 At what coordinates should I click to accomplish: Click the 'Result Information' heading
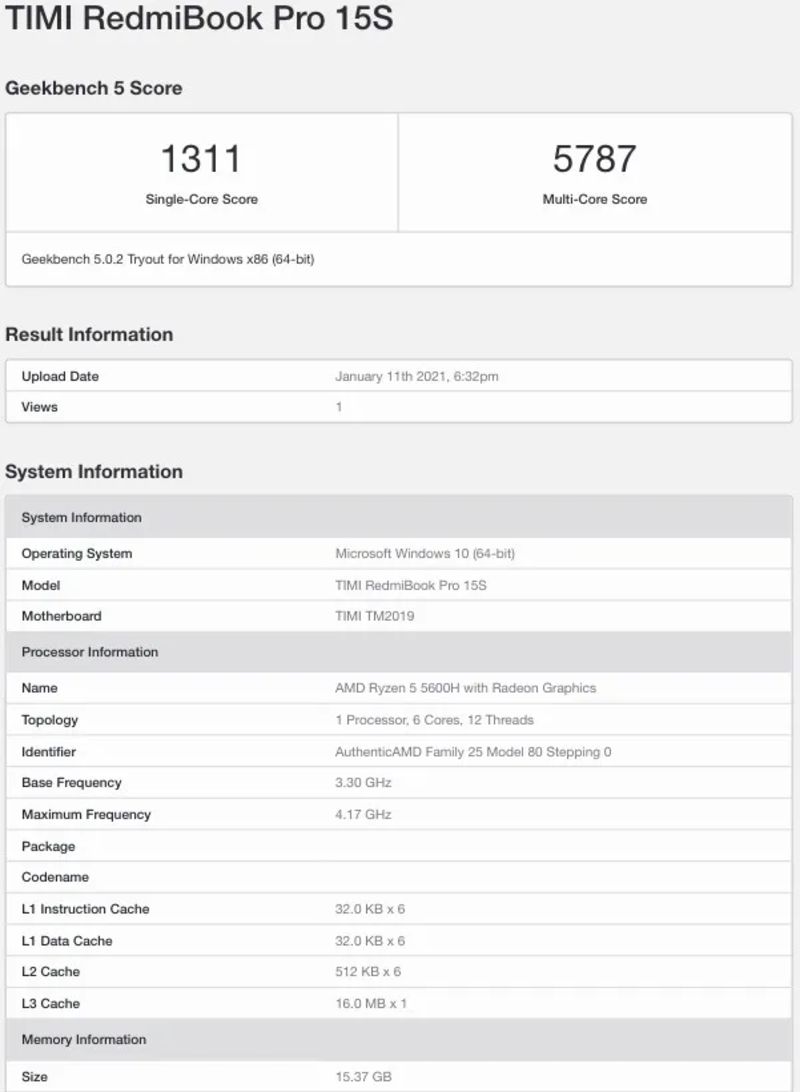pyautogui.click(x=89, y=334)
